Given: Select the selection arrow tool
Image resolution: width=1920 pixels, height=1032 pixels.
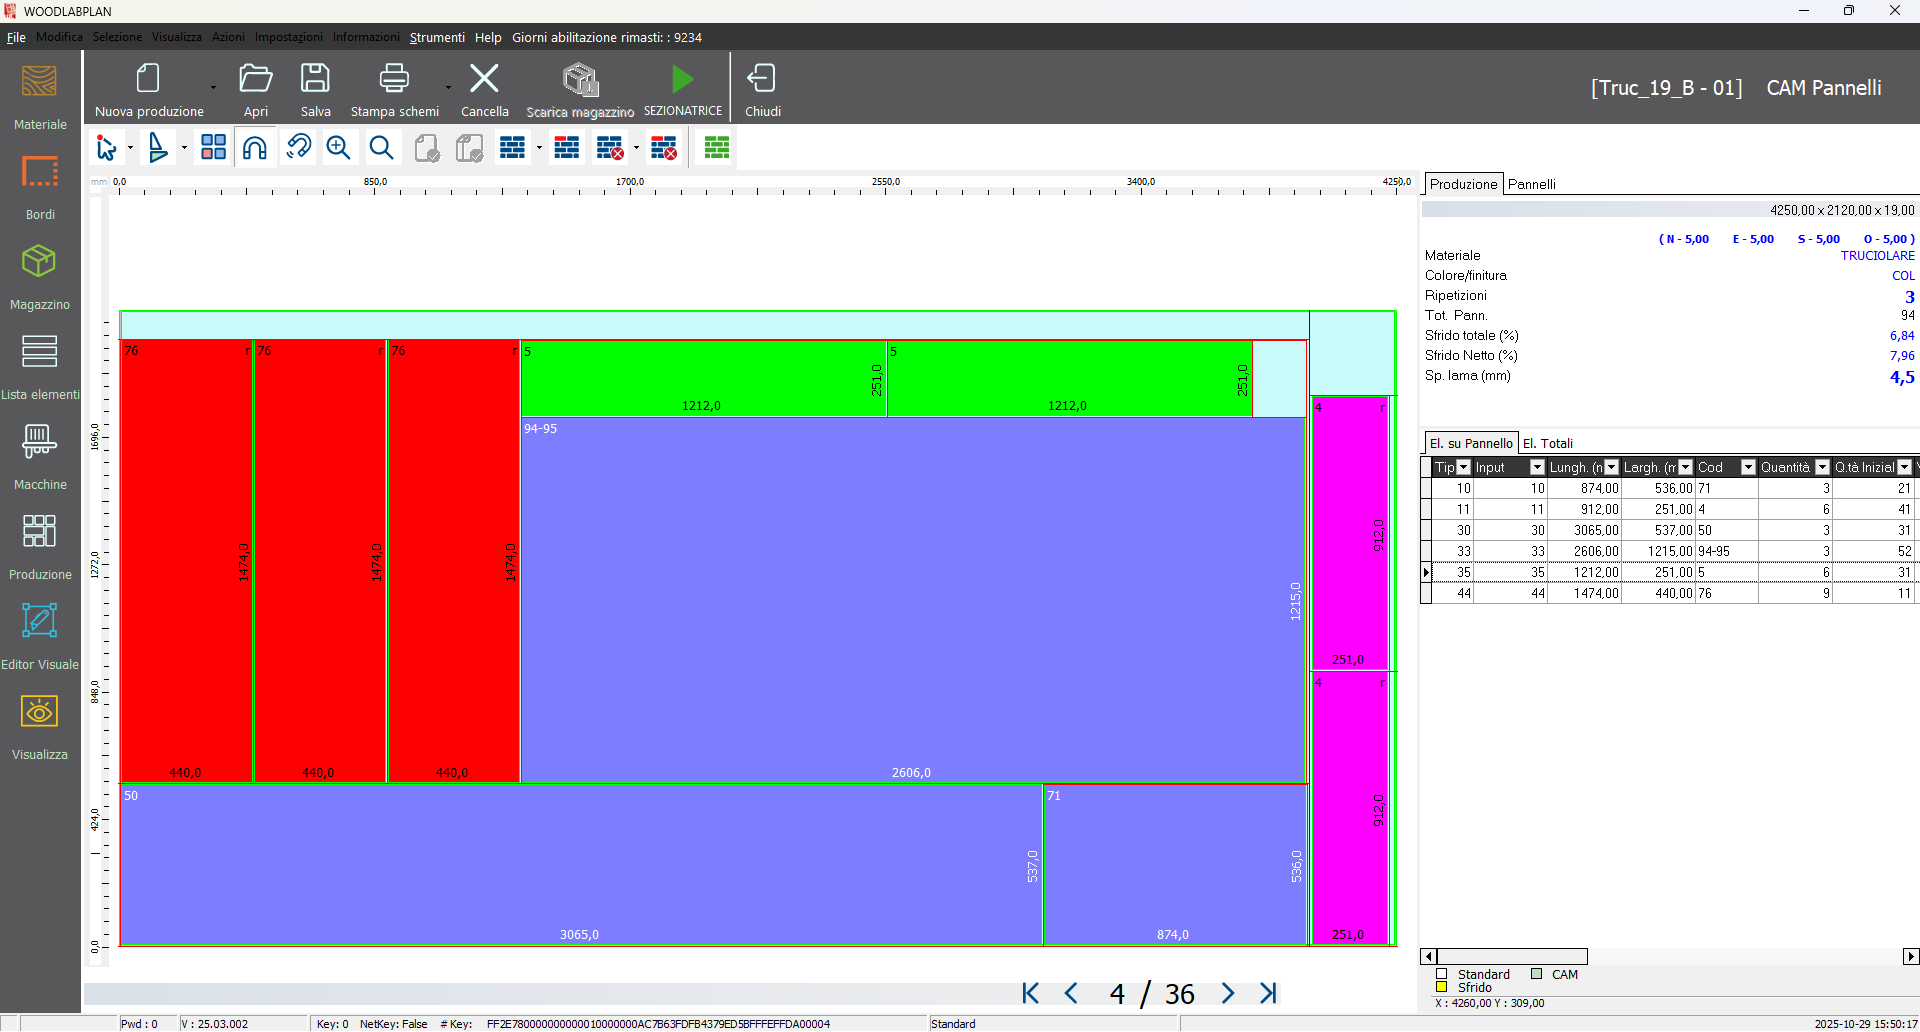Looking at the screenshot, I should tap(106, 147).
